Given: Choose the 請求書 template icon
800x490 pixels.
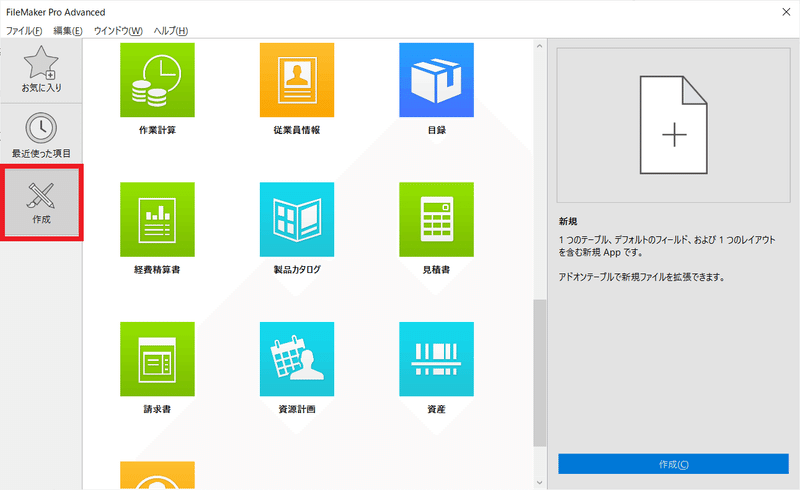Looking at the screenshot, I should pos(157,359).
